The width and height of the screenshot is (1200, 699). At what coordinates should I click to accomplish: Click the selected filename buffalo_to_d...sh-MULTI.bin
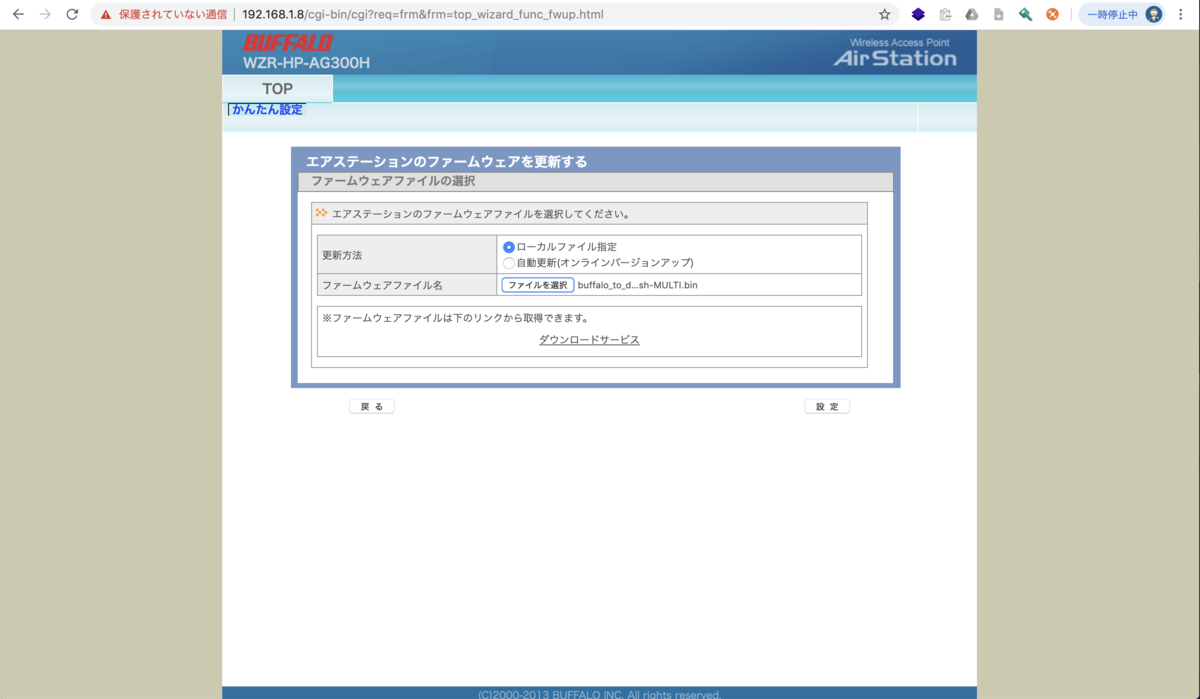pyautogui.click(x=638, y=285)
